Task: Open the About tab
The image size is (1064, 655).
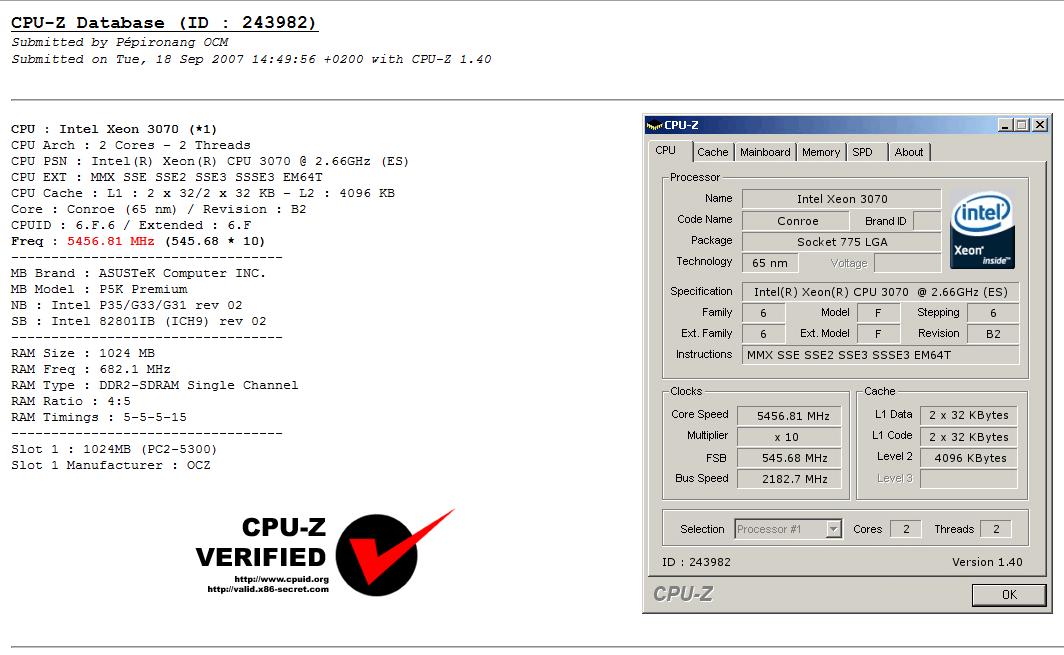Action: 909,152
